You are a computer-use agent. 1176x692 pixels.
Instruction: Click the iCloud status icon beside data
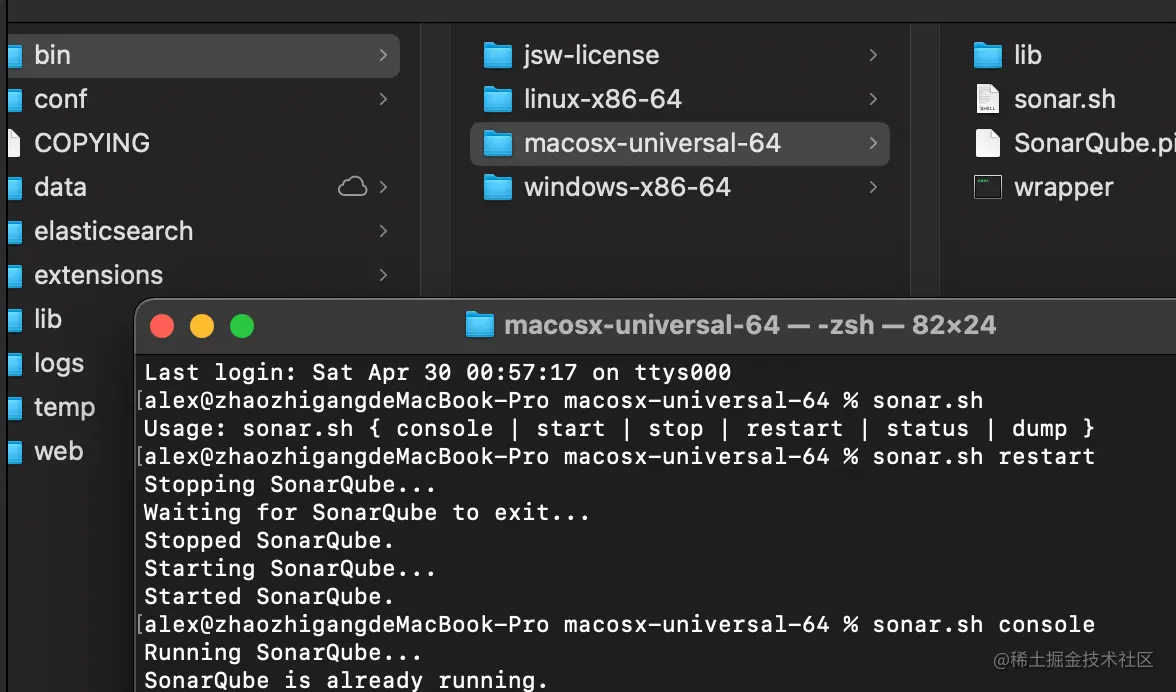pyautogui.click(x=352, y=187)
